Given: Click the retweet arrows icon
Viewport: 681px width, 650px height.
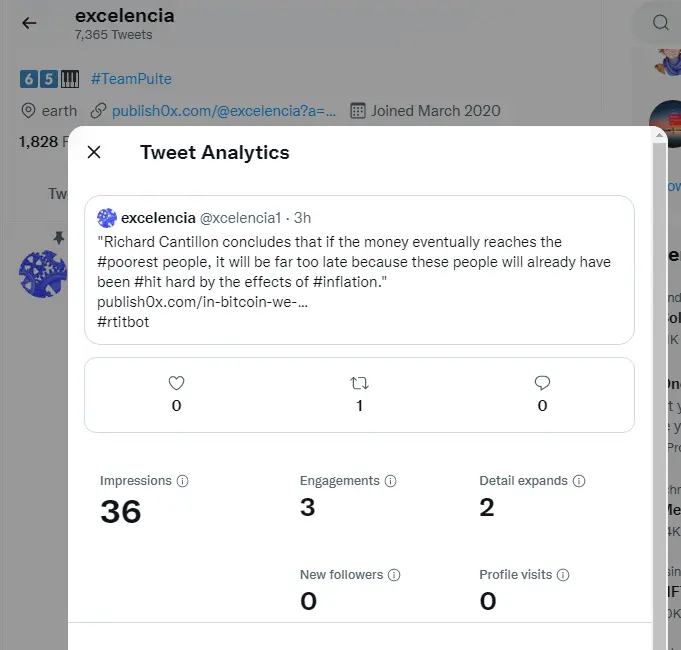Looking at the screenshot, I should pyautogui.click(x=359, y=383).
